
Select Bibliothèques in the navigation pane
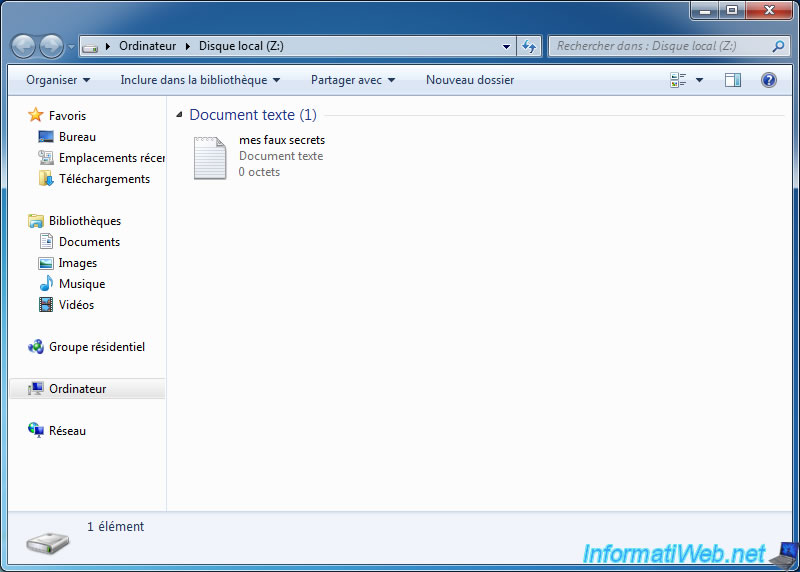pos(85,221)
